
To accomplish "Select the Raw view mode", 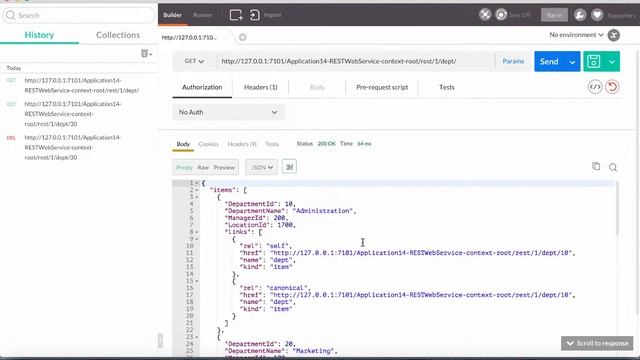I will 203,167.
